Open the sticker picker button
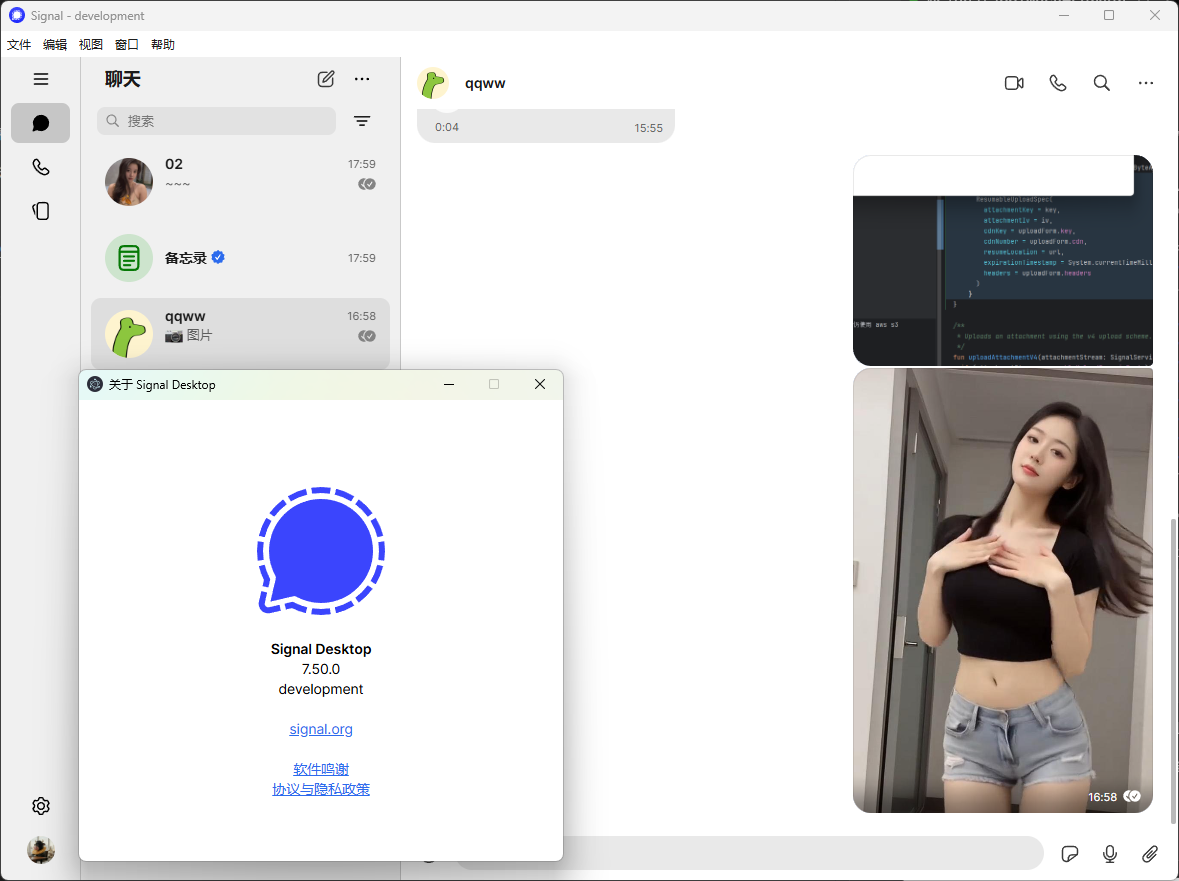This screenshot has height=881, width=1179. pos(1069,853)
